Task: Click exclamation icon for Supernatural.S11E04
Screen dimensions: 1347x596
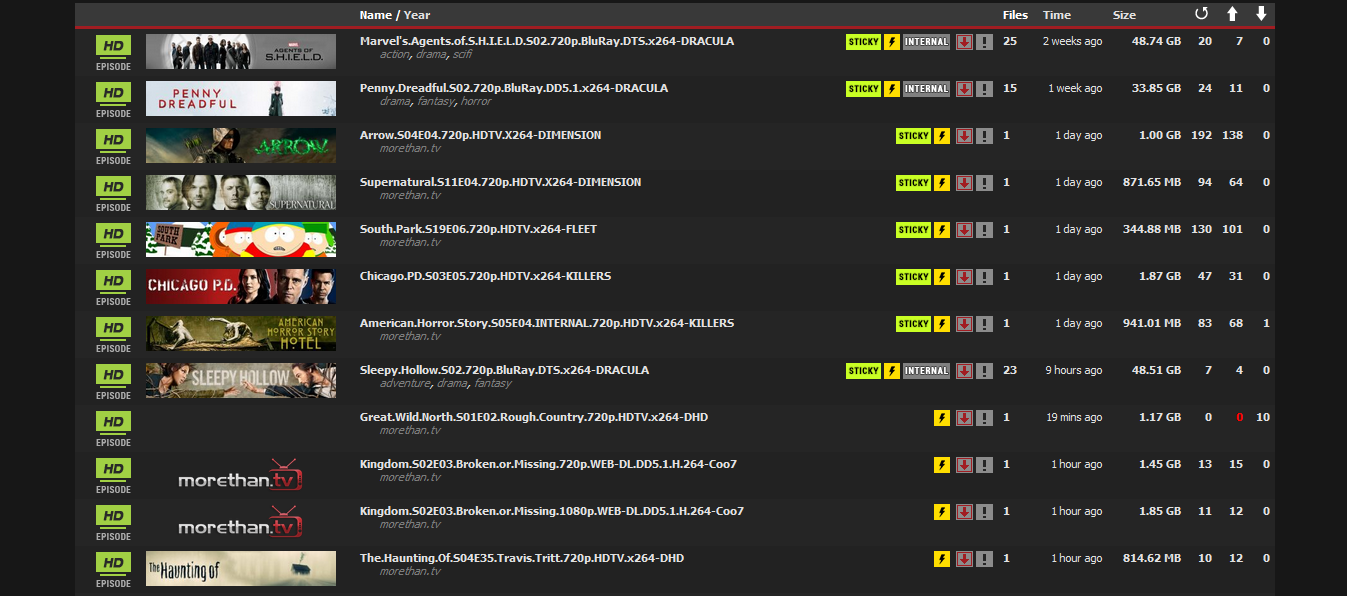Action: 985,183
